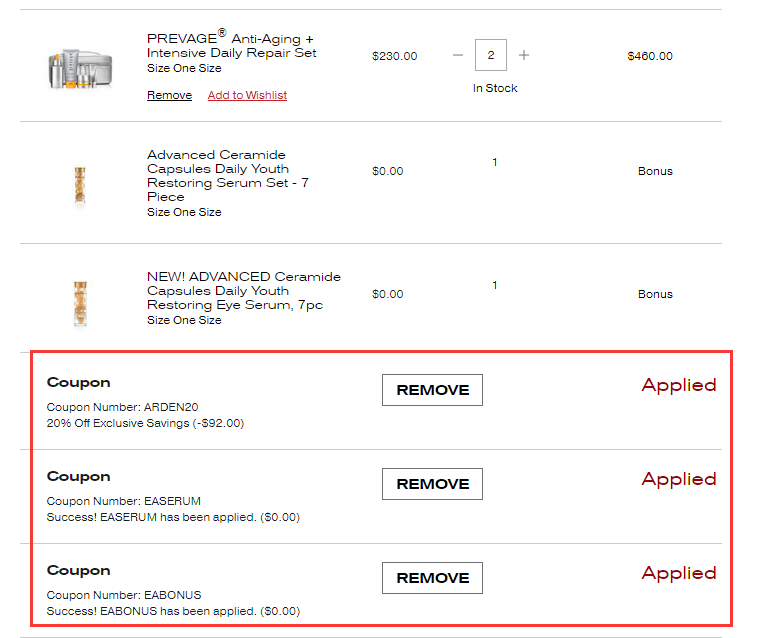Remove the ARDEN20 coupon

pos(432,390)
